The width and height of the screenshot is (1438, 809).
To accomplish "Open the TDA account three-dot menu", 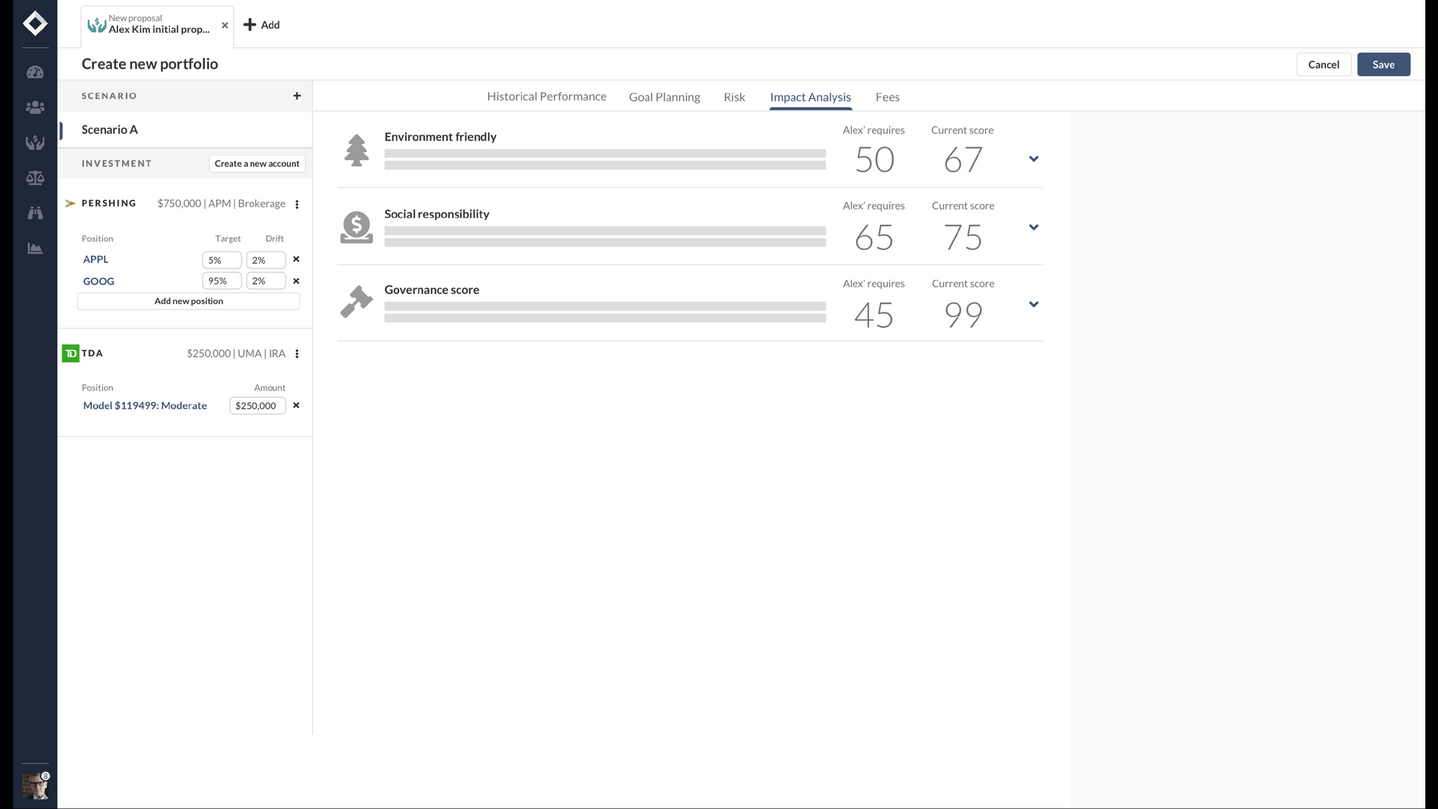I will 297,354.
